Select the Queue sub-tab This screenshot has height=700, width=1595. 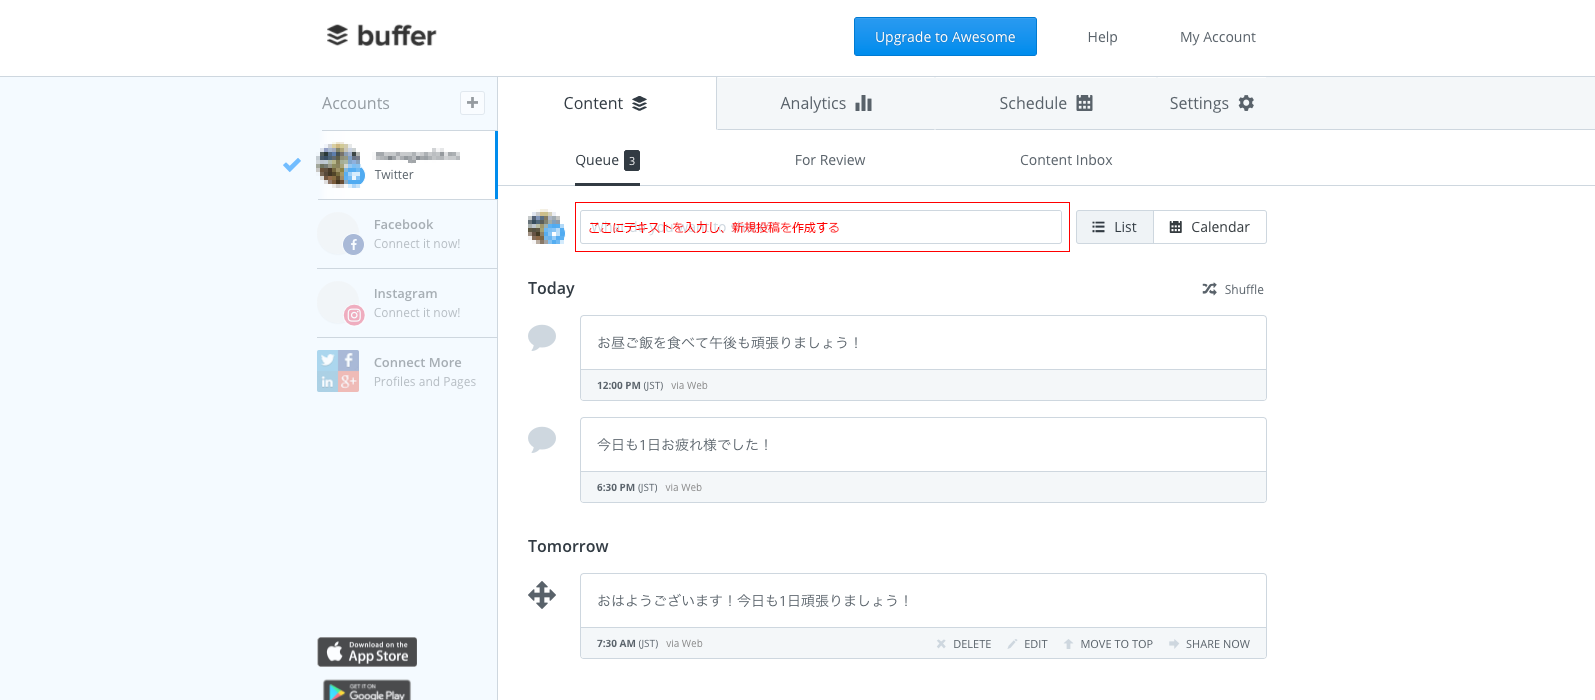pos(607,160)
